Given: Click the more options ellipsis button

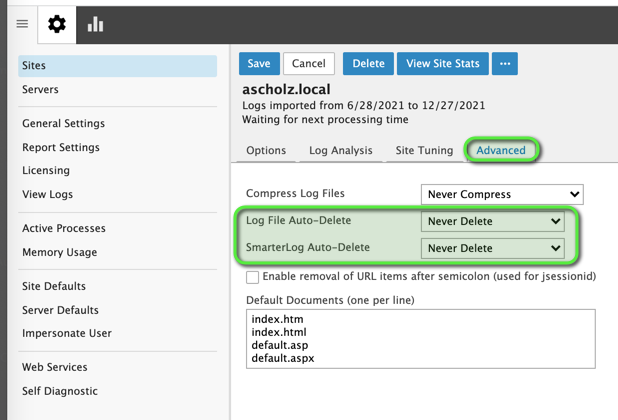Looking at the screenshot, I should [505, 63].
